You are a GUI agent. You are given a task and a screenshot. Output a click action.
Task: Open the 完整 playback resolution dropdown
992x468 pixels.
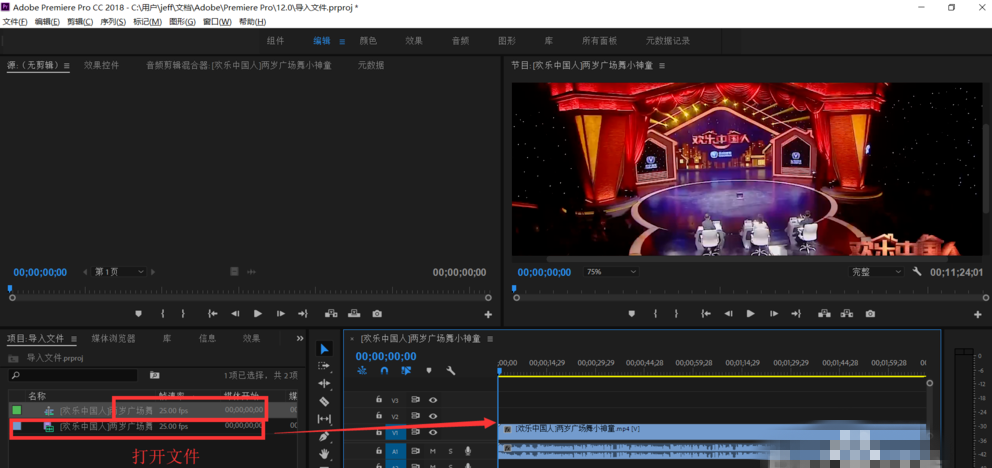tap(876, 272)
